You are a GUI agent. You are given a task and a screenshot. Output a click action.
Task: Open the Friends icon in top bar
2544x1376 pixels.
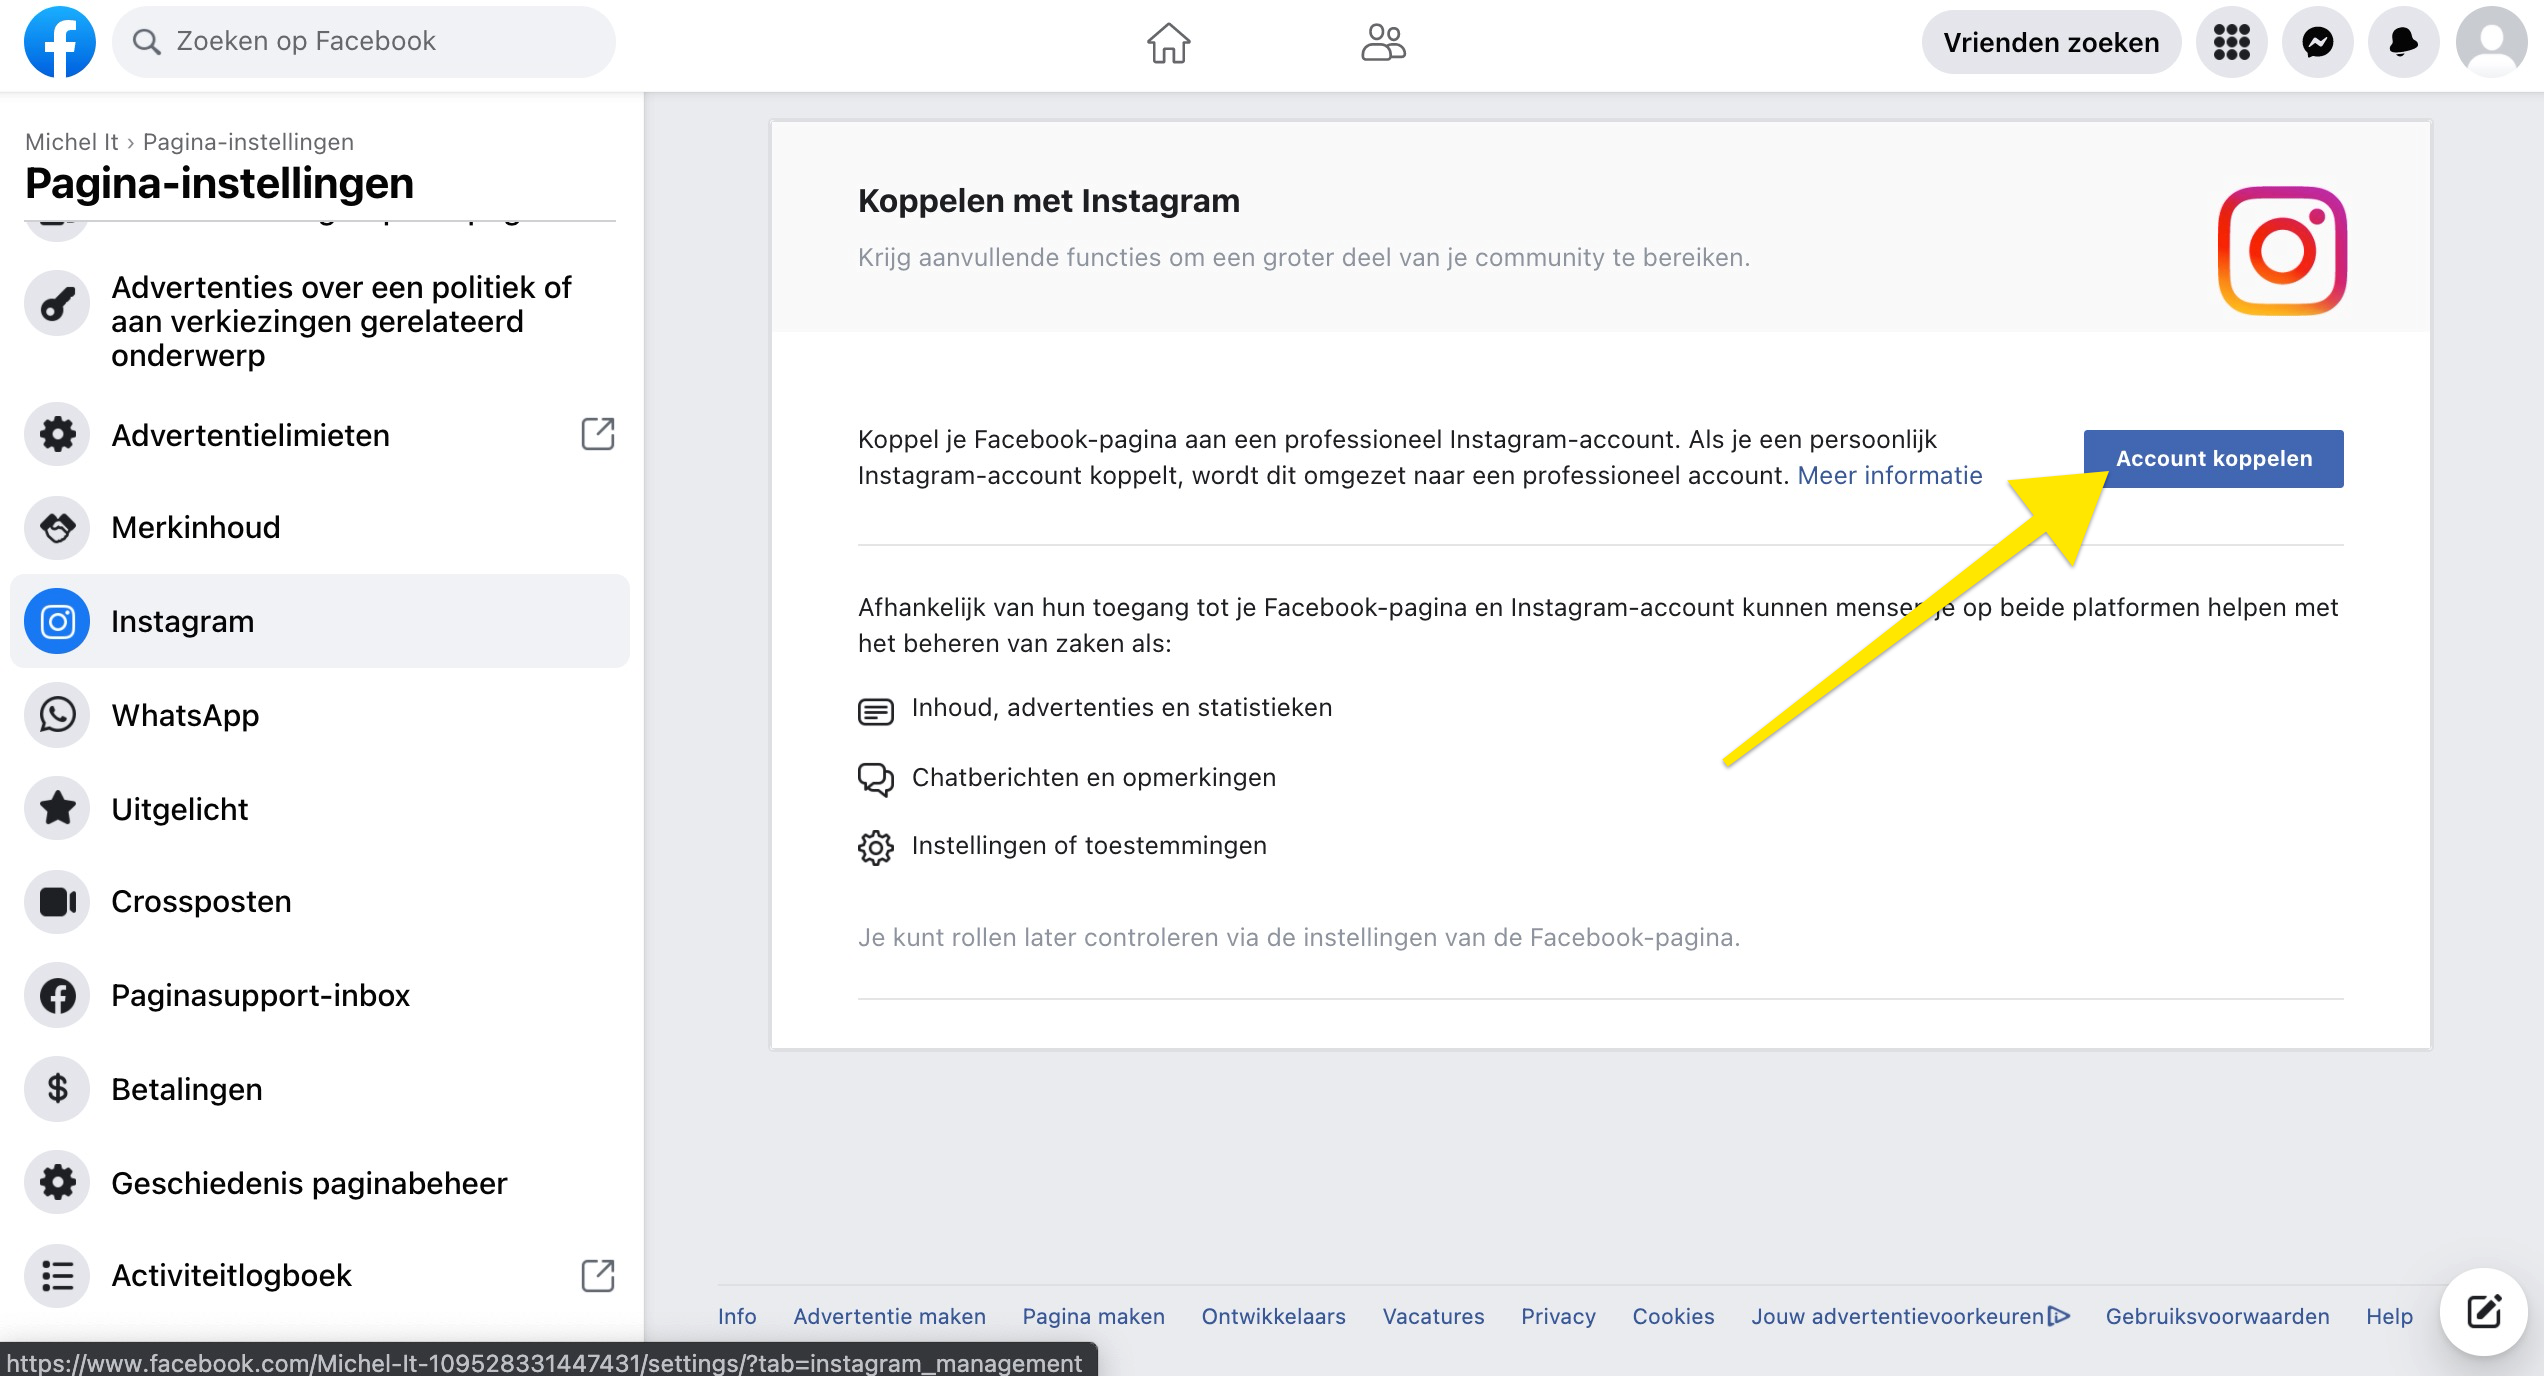click(1383, 43)
